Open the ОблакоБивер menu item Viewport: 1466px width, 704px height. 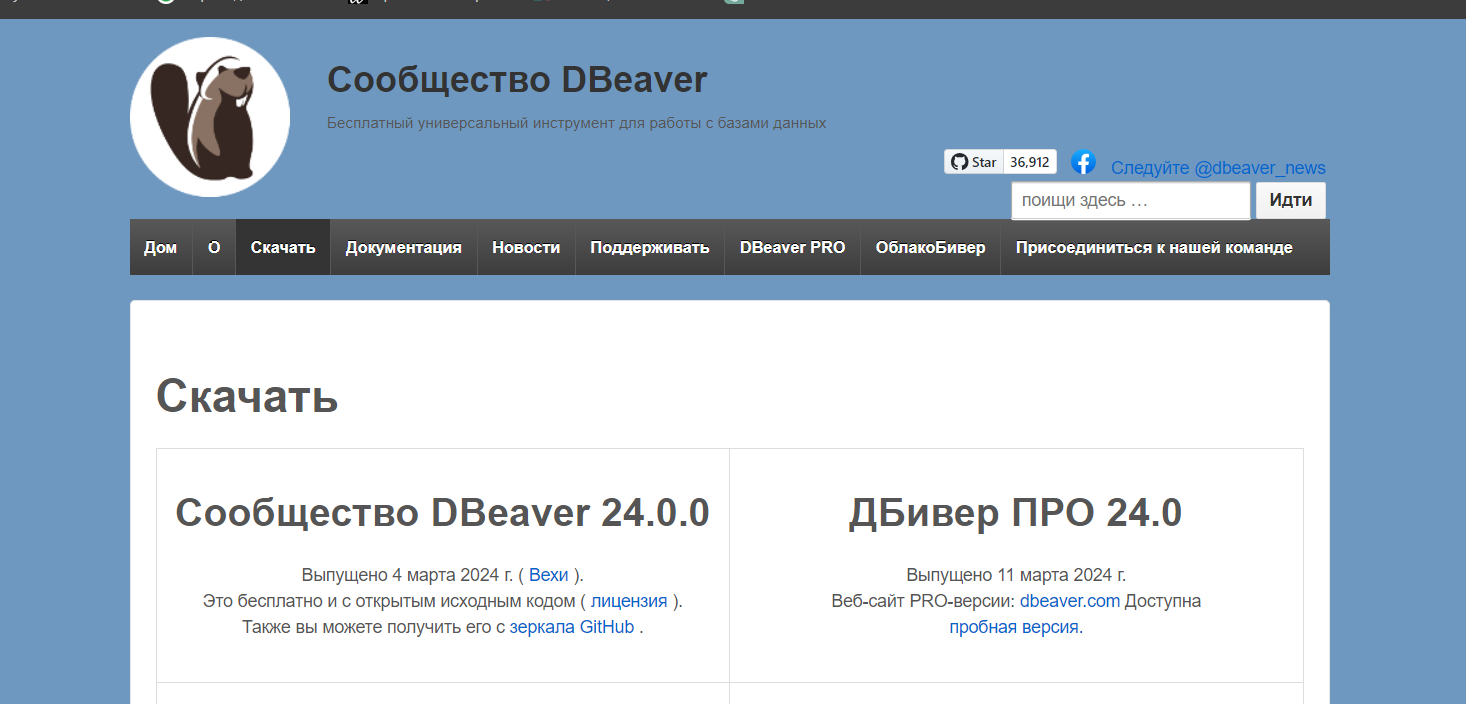(931, 247)
